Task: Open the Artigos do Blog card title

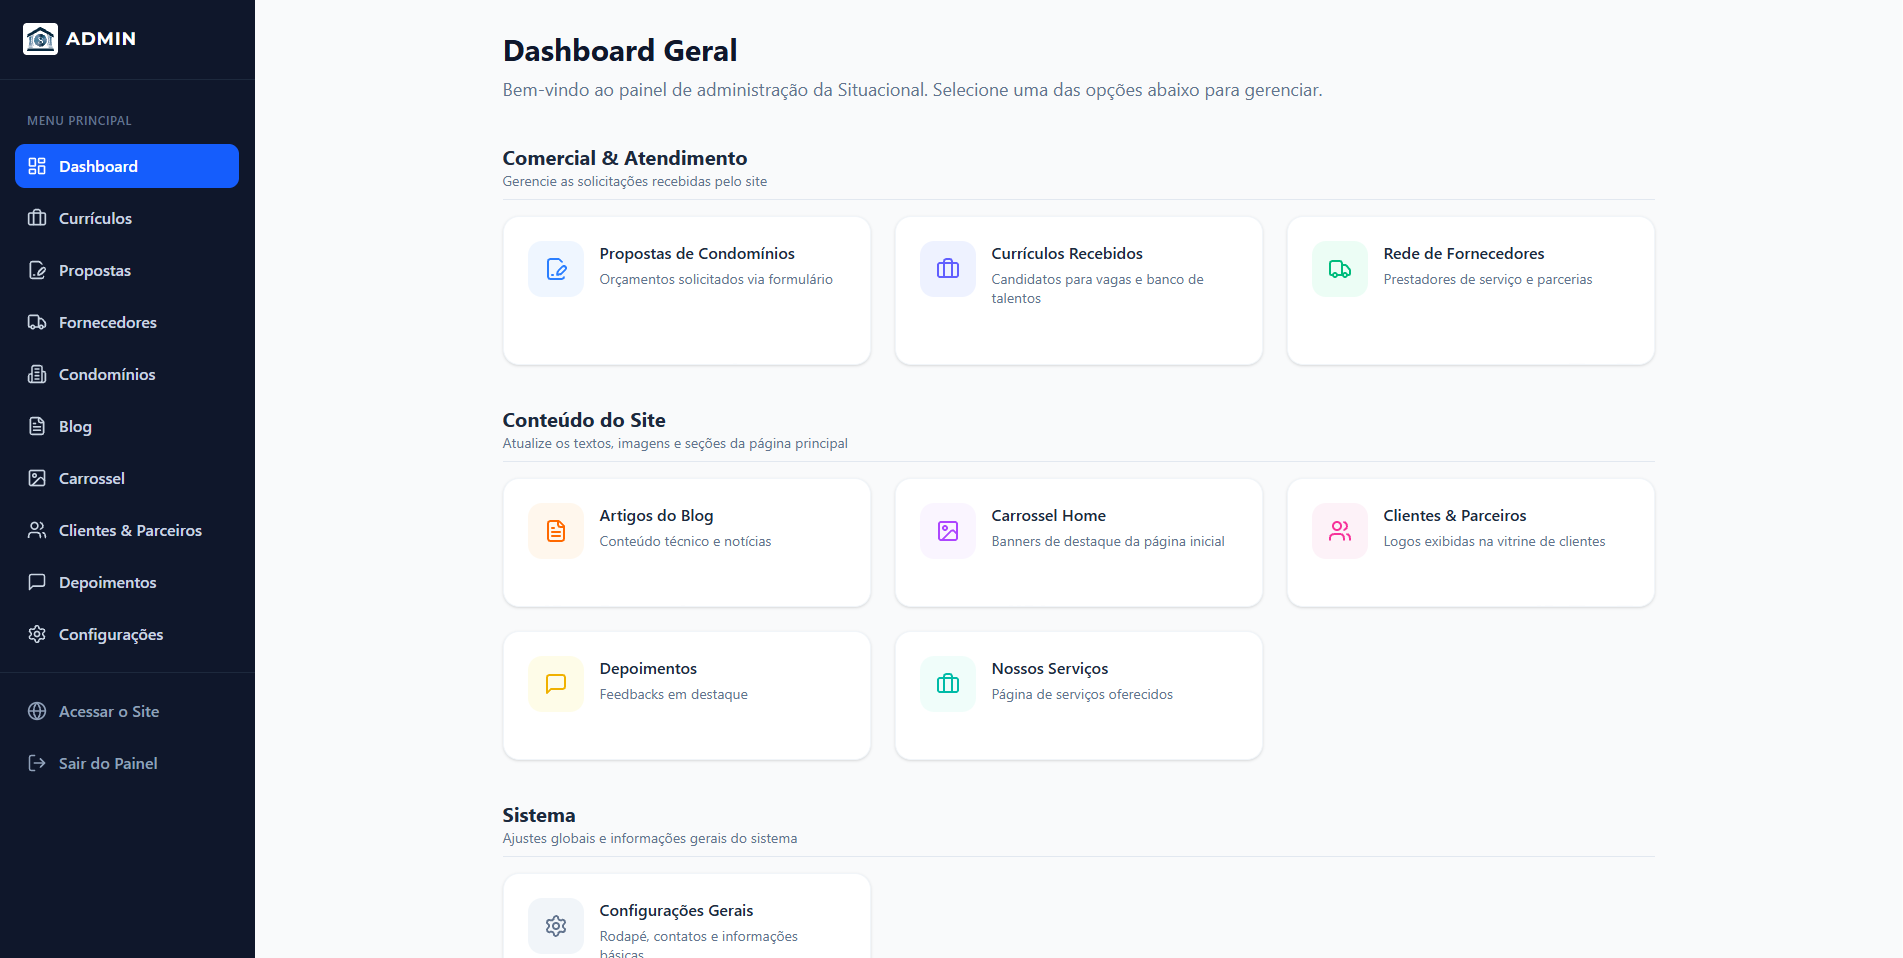Action: [656, 516]
